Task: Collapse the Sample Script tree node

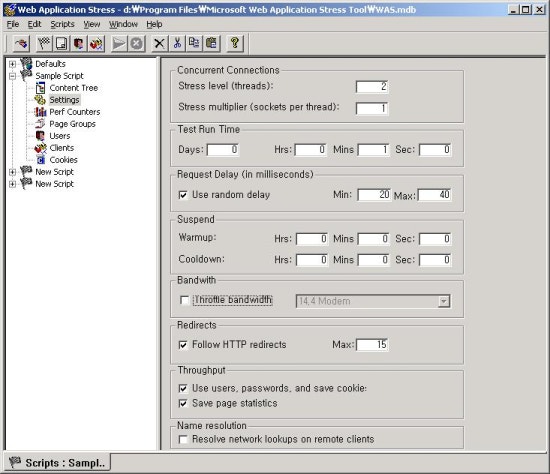Action: click(x=12, y=76)
